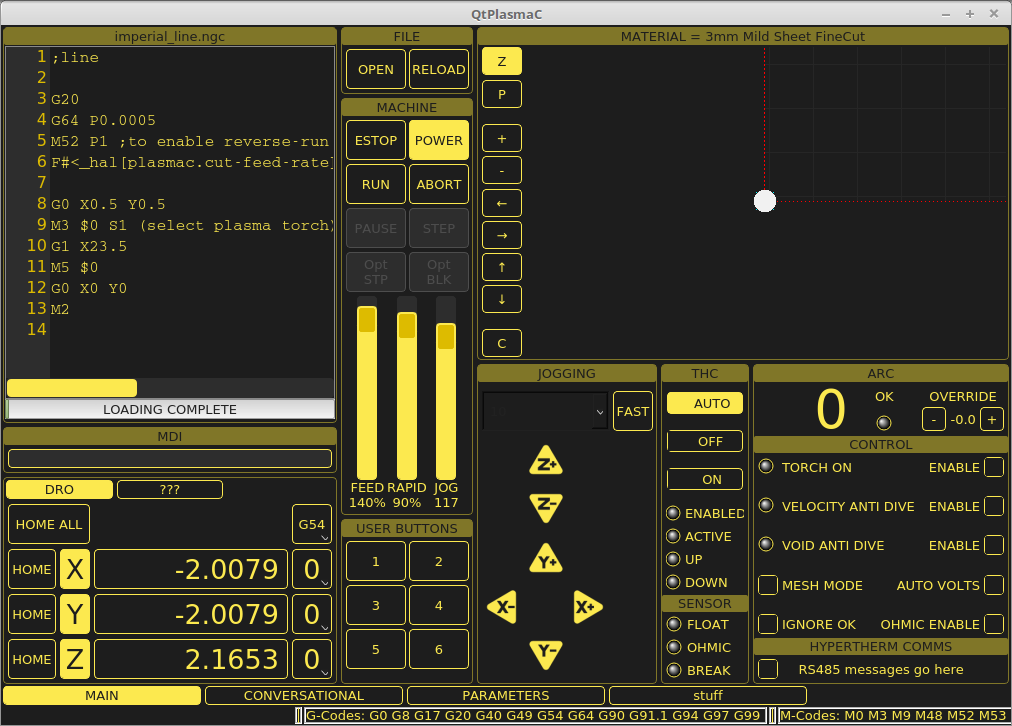
Task: Open X axis zero dropdown
Action: coord(312,569)
